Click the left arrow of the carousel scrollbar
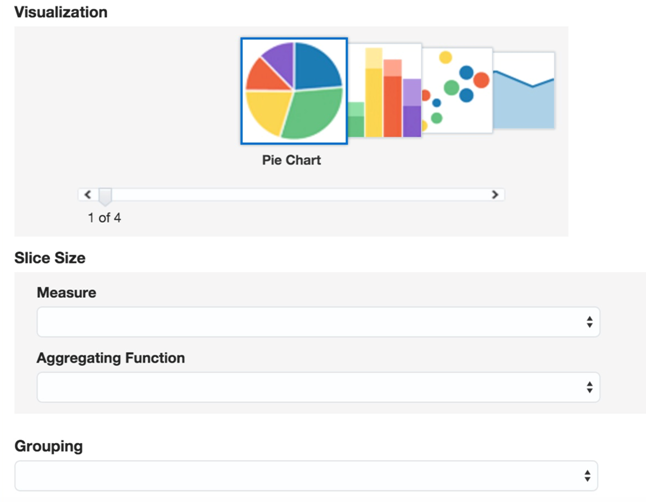The image size is (646, 502). 88,195
